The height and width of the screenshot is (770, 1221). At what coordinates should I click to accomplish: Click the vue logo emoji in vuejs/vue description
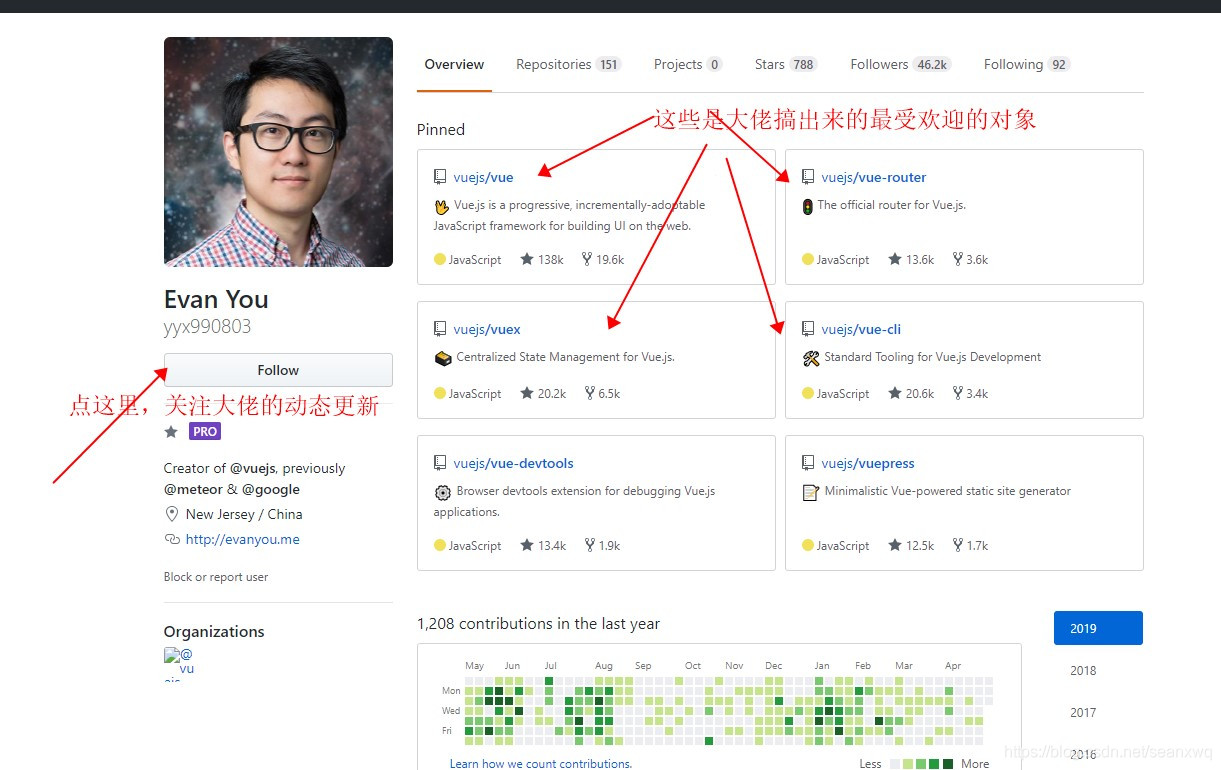tap(441, 207)
